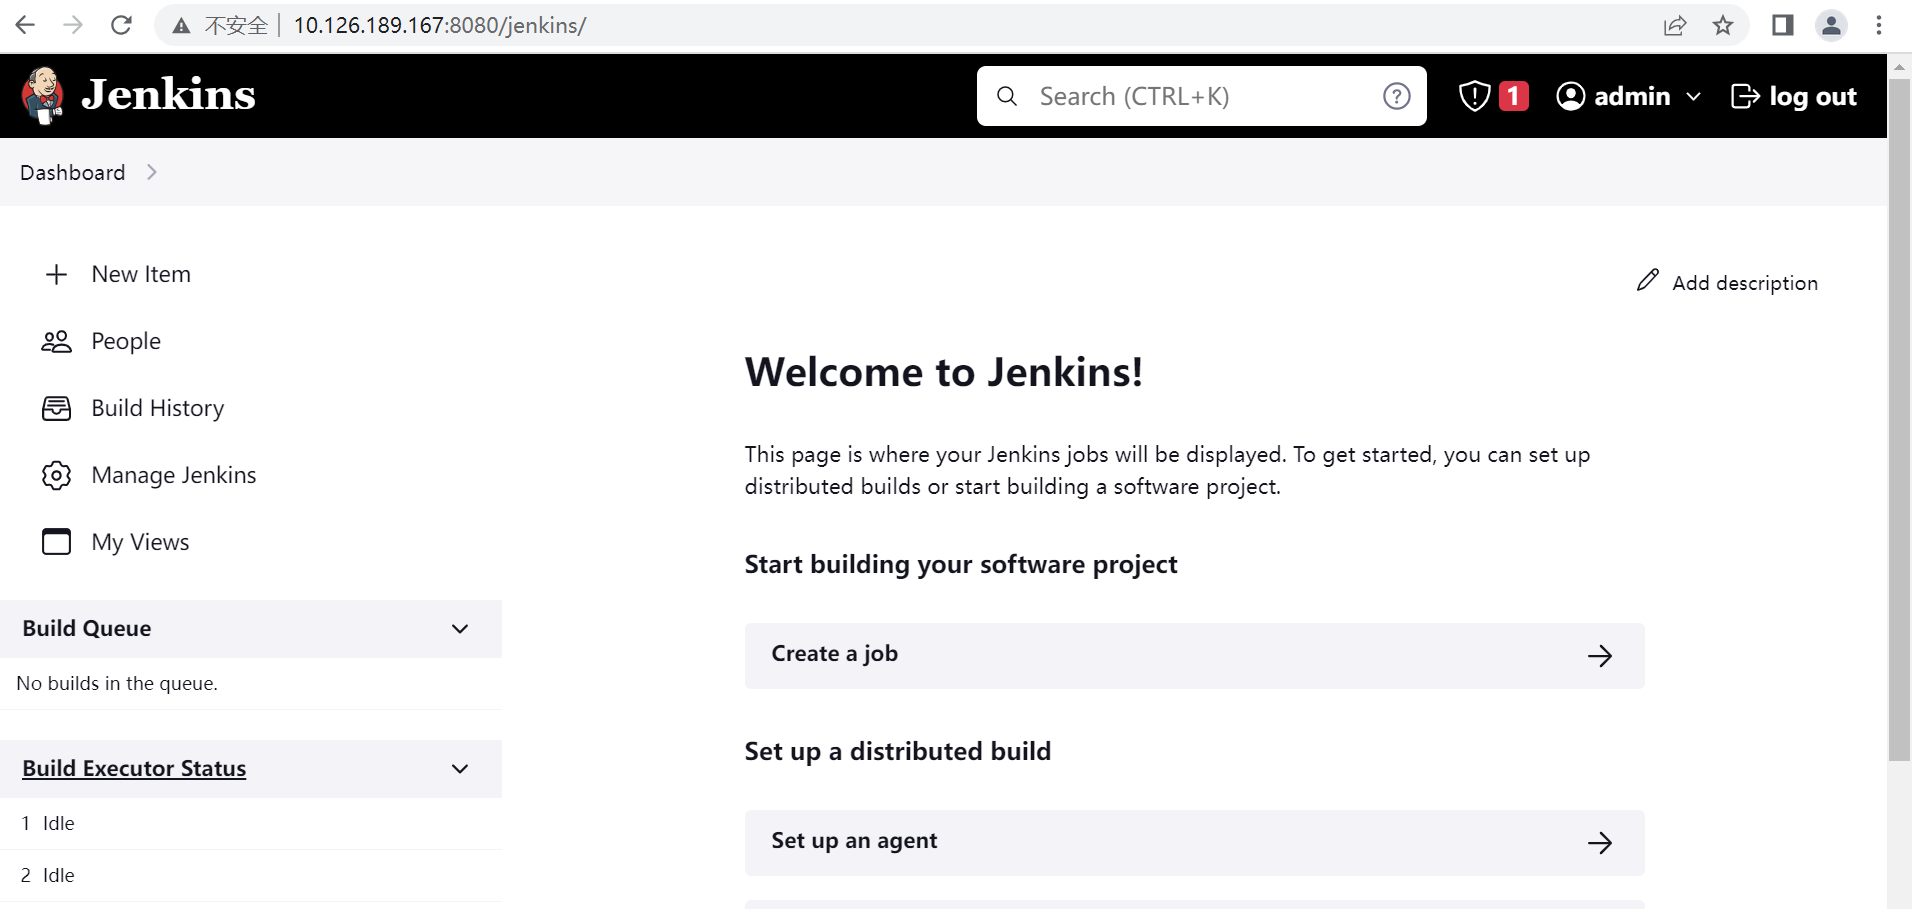
Task: Collapse the Build Executor Status chevron
Action: (x=460, y=769)
